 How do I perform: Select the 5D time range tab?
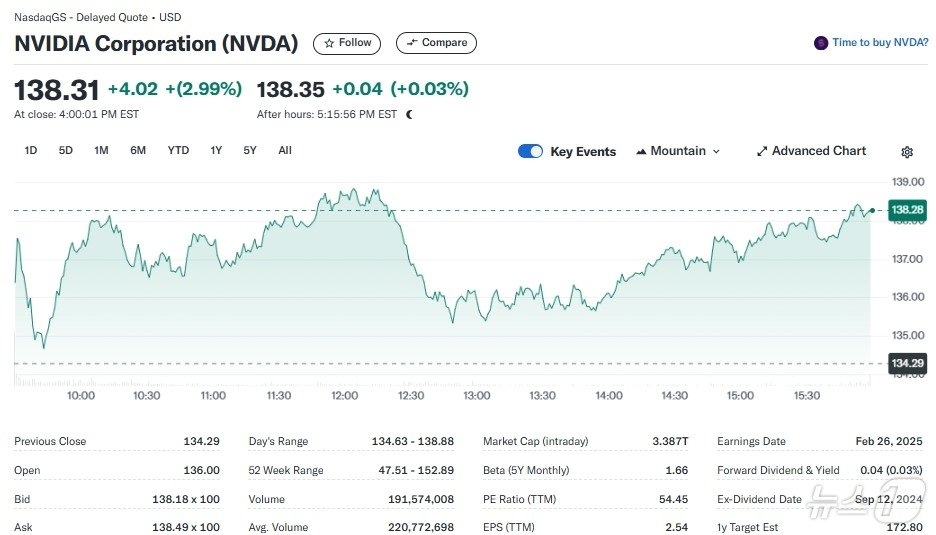(66, 150)
